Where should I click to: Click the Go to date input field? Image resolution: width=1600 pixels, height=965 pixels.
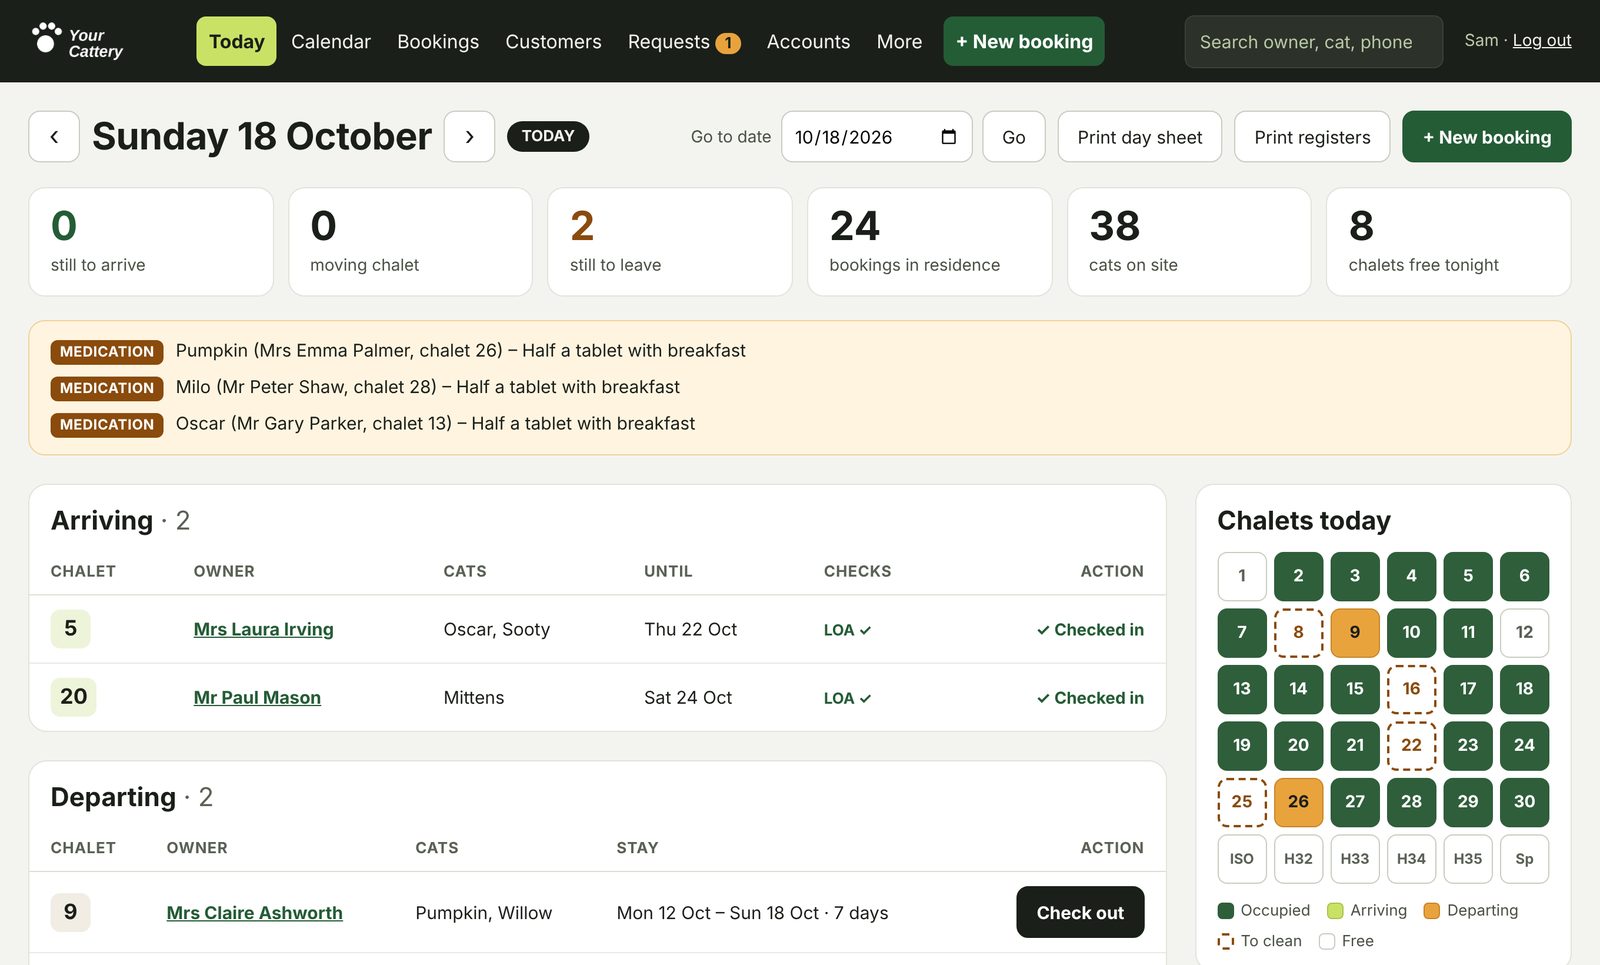point(876,137)
